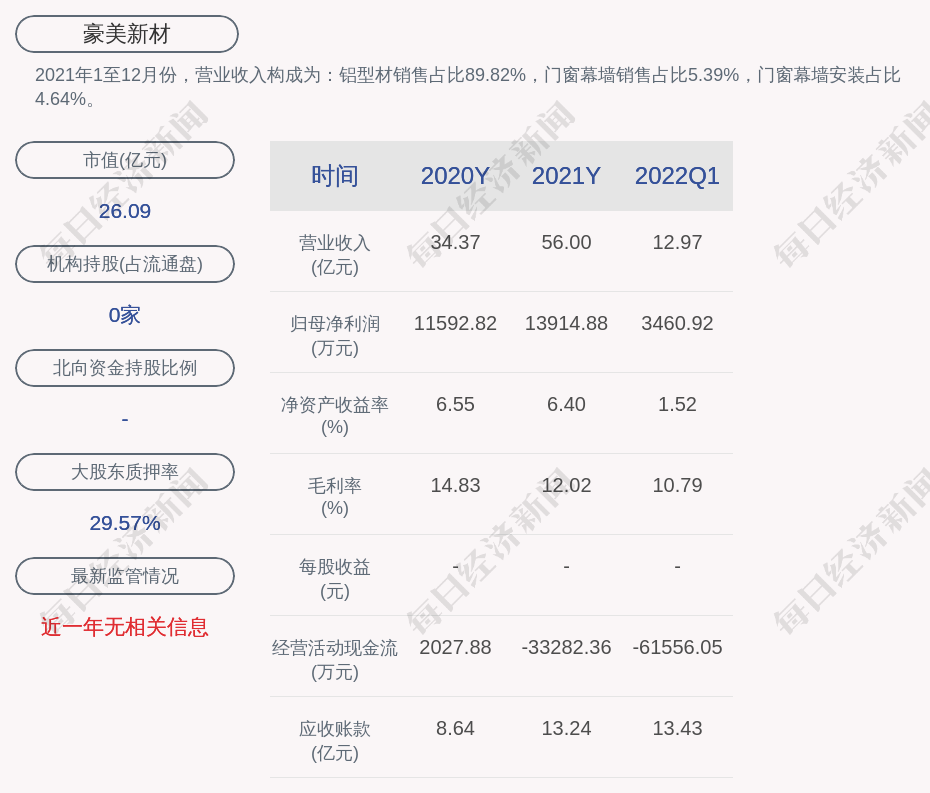The height and width of the screenshot is (793, 930).
Task: Select the 北向资金持股比例 label pill
Action: [x=125, y=368]
